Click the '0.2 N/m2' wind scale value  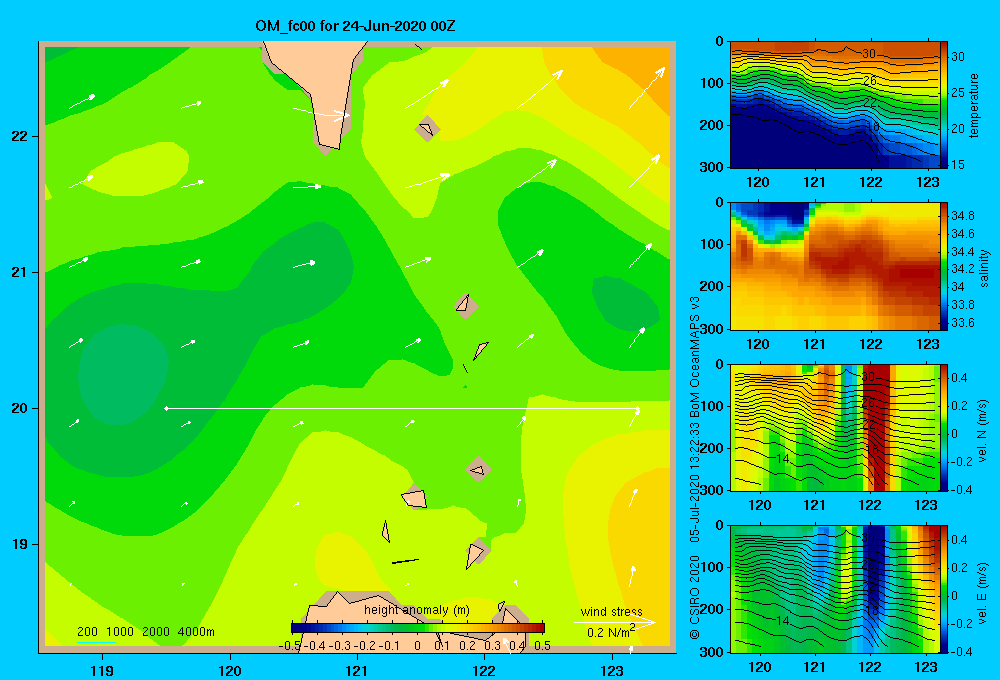coord(610,632)
